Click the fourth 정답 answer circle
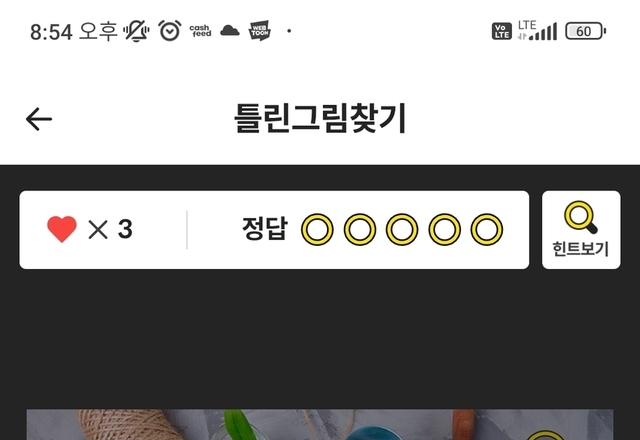The width and height of the screenshot is (640, 440). click(x=444, y=229)
